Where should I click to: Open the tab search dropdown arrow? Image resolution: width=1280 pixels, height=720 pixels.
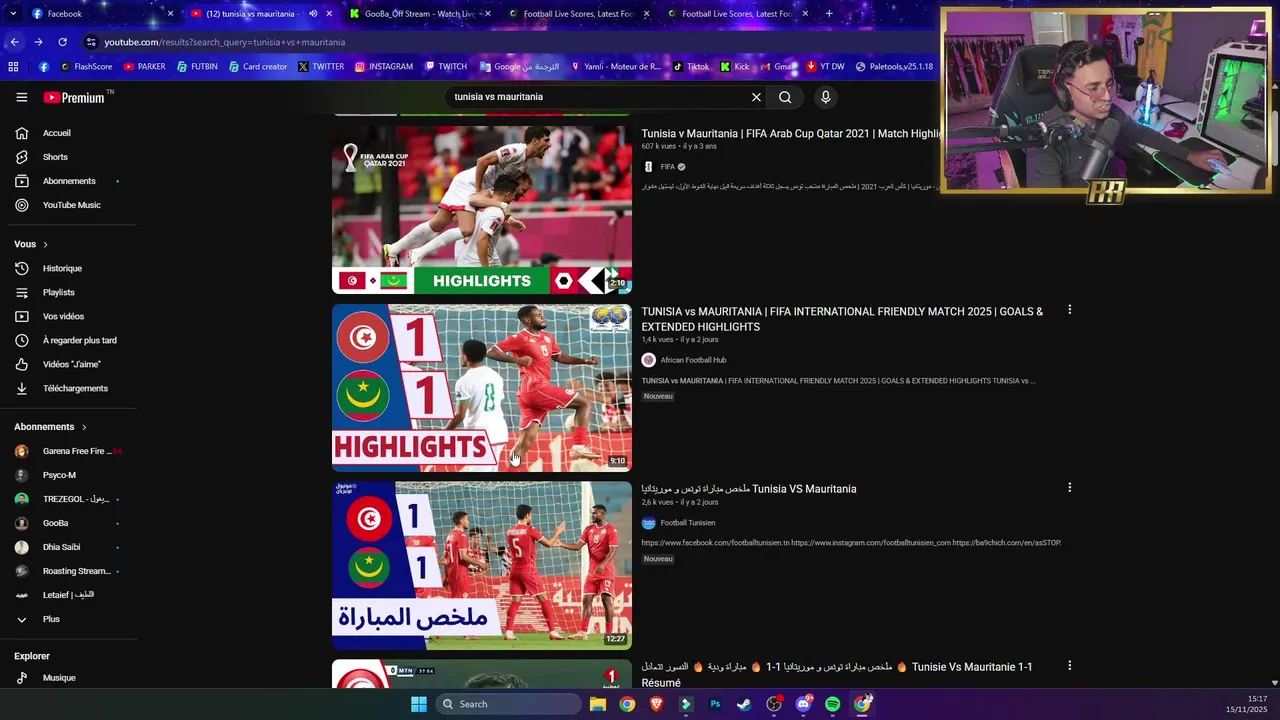(x=12, y=14)
